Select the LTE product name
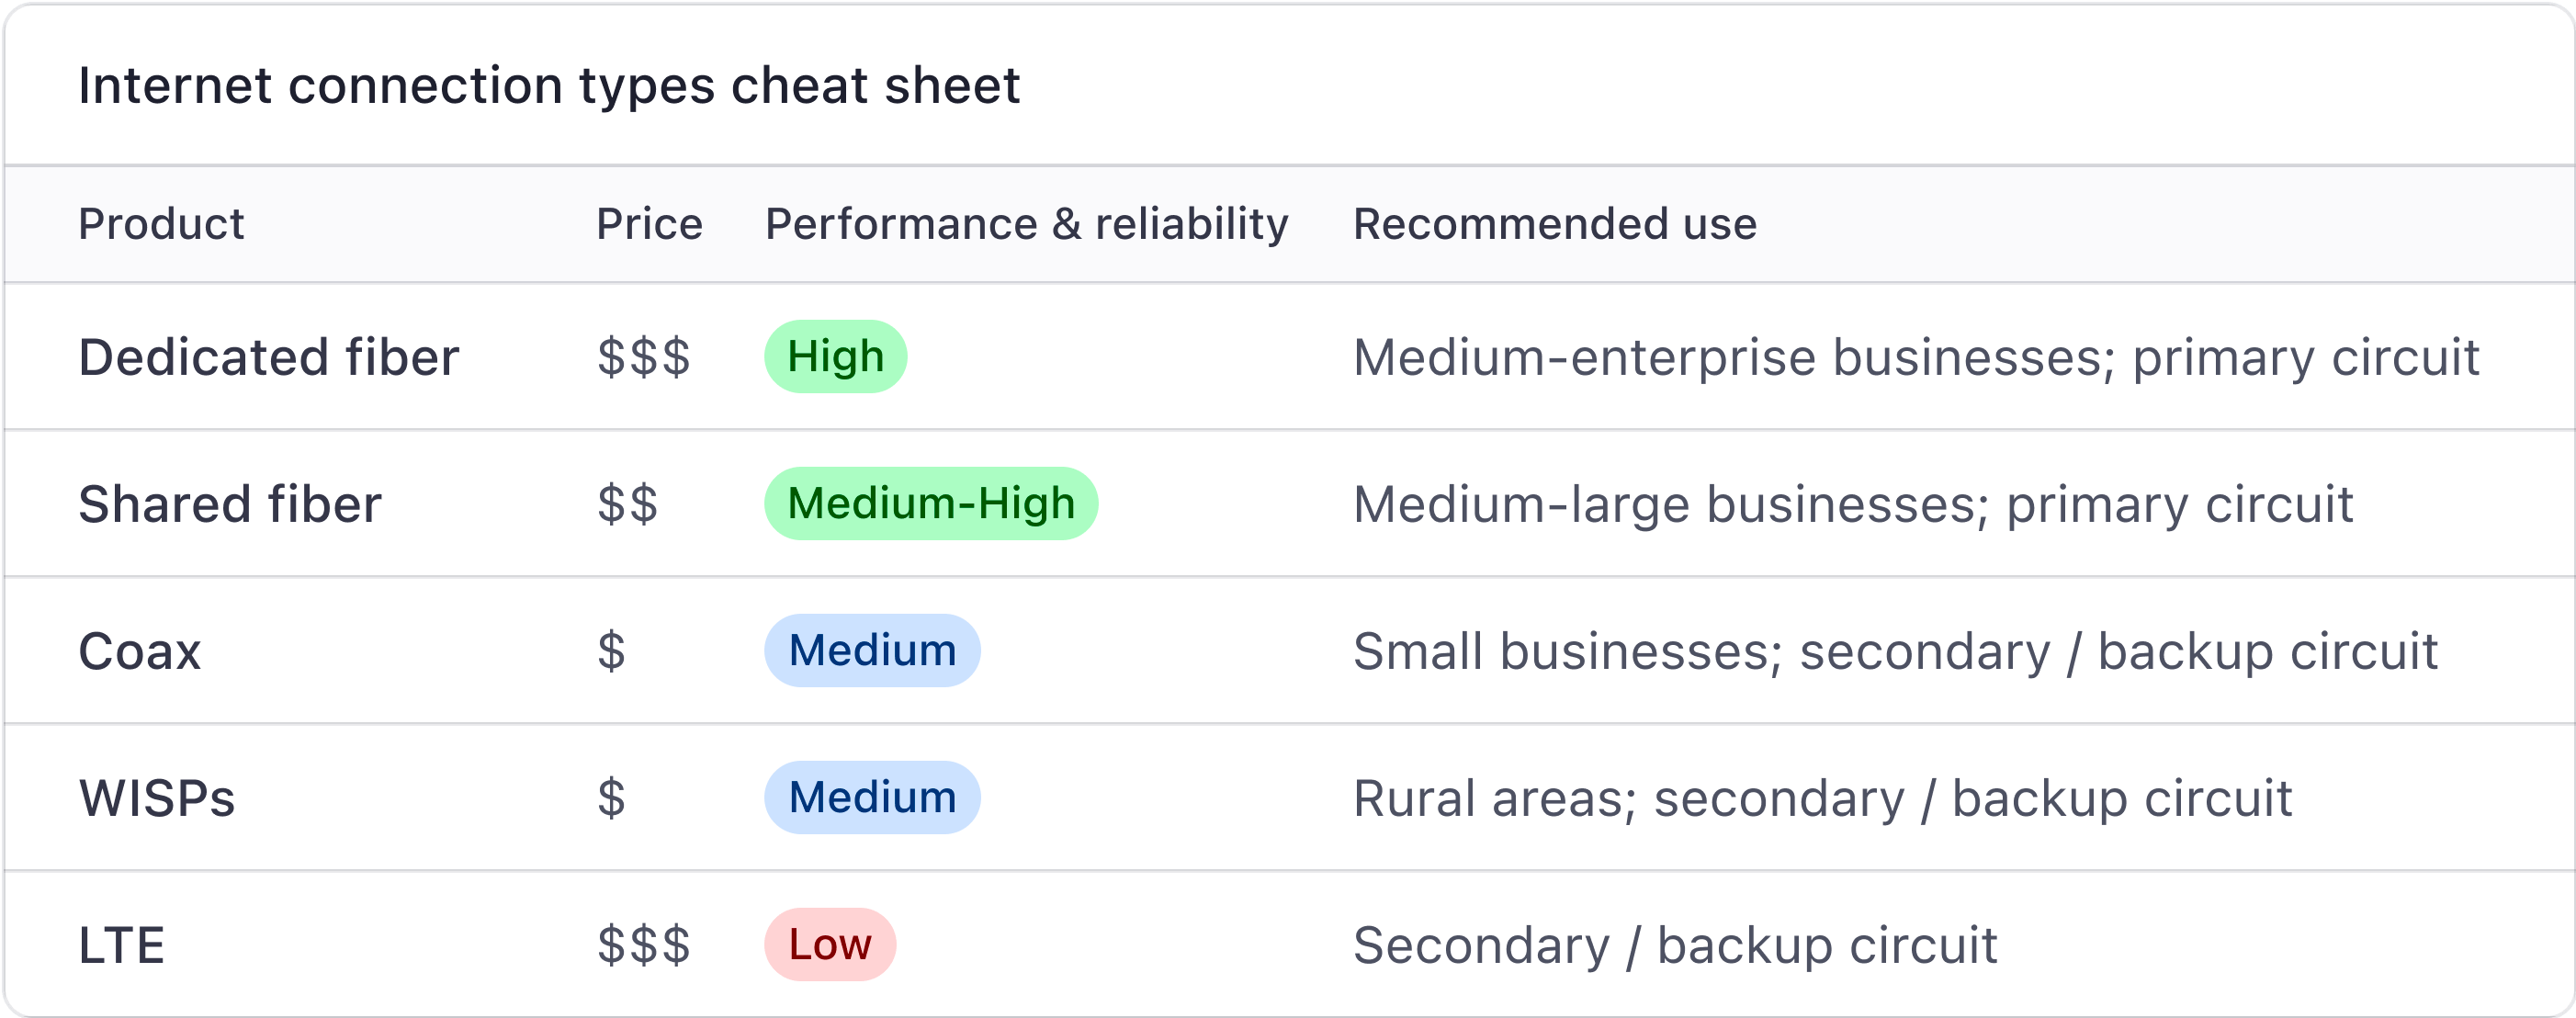The width and height of the screenshot is (2576, 1018). click(x=121, y=946)
